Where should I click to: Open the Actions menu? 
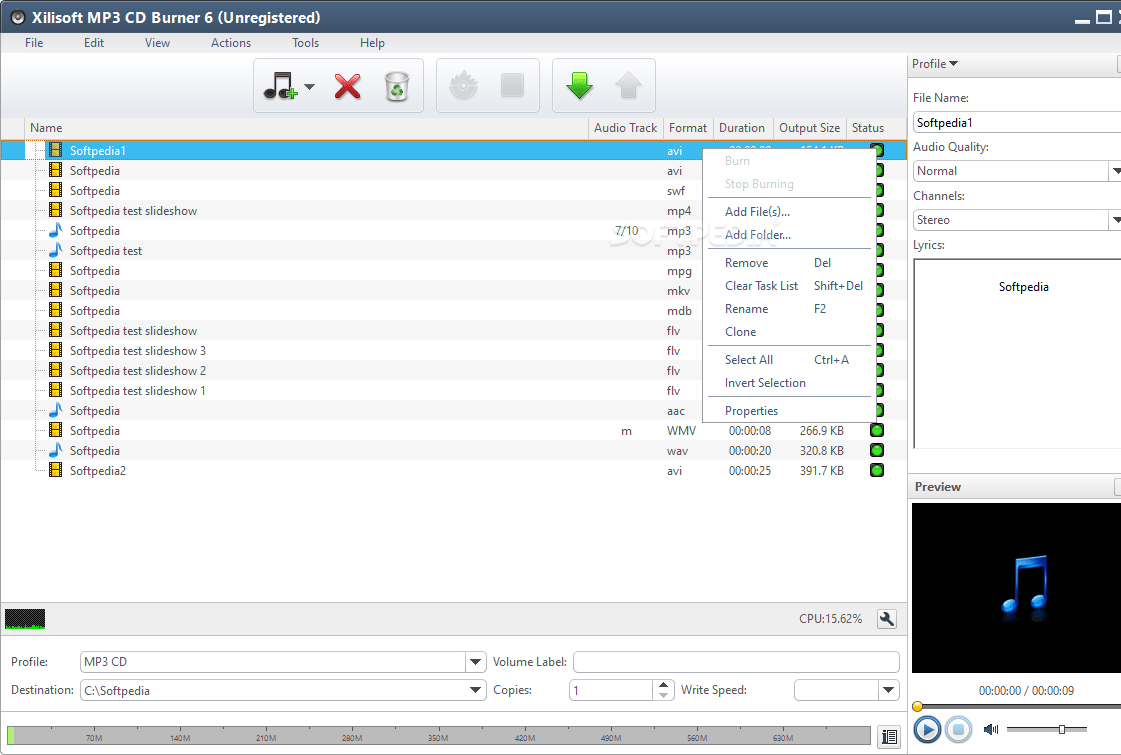pyautogui.click(x=230, y=43)
